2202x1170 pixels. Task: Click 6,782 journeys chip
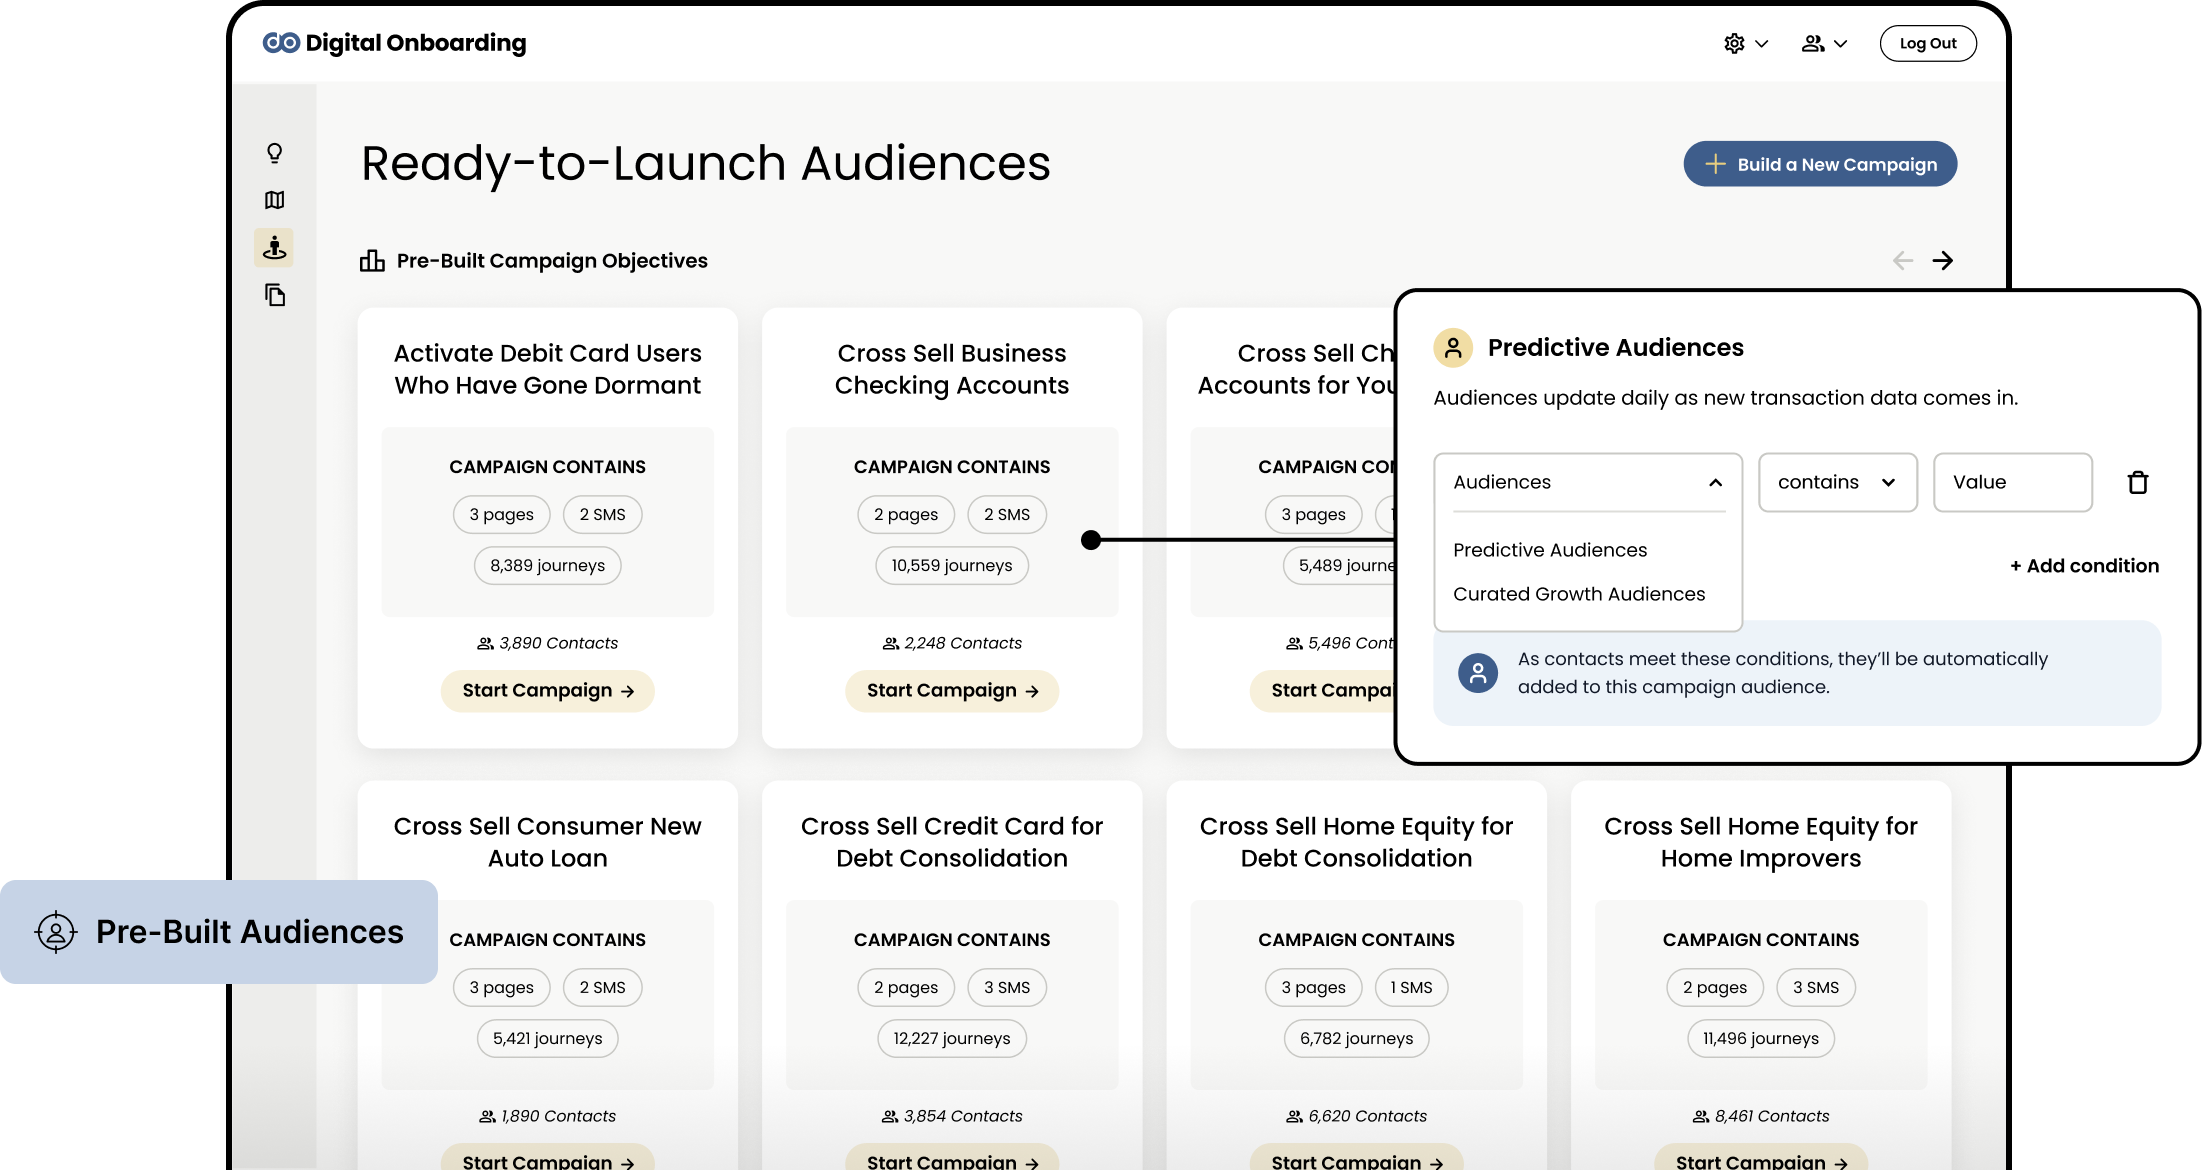pyautogui.click(x=1356, y=1039)
